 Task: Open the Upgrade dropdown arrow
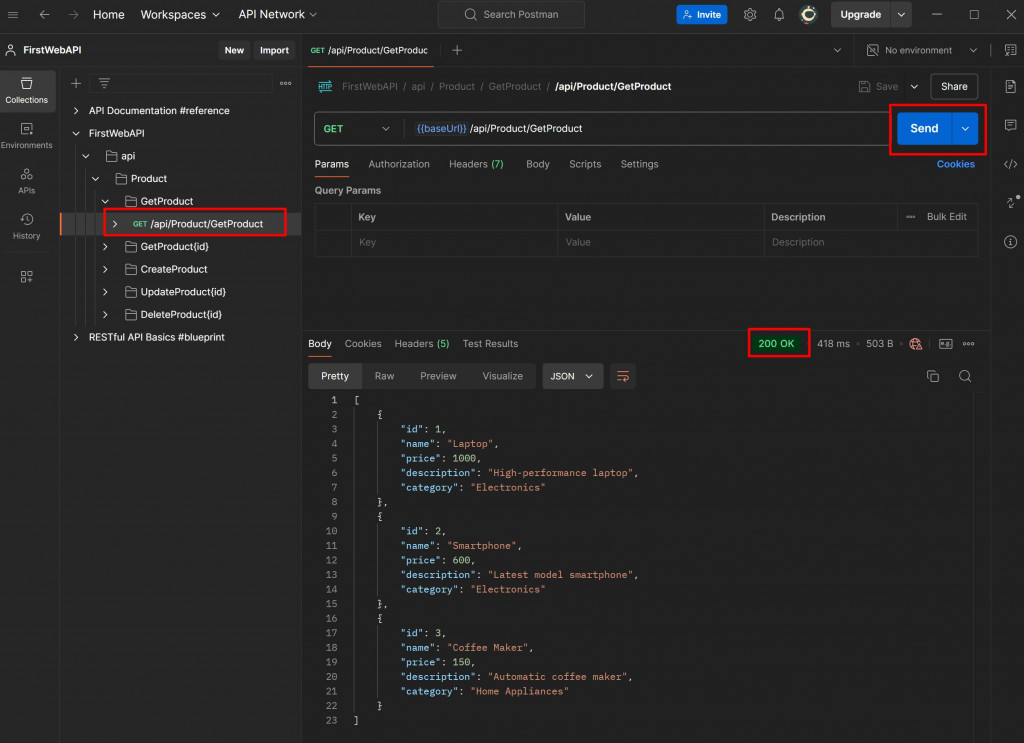pos(901,14)
